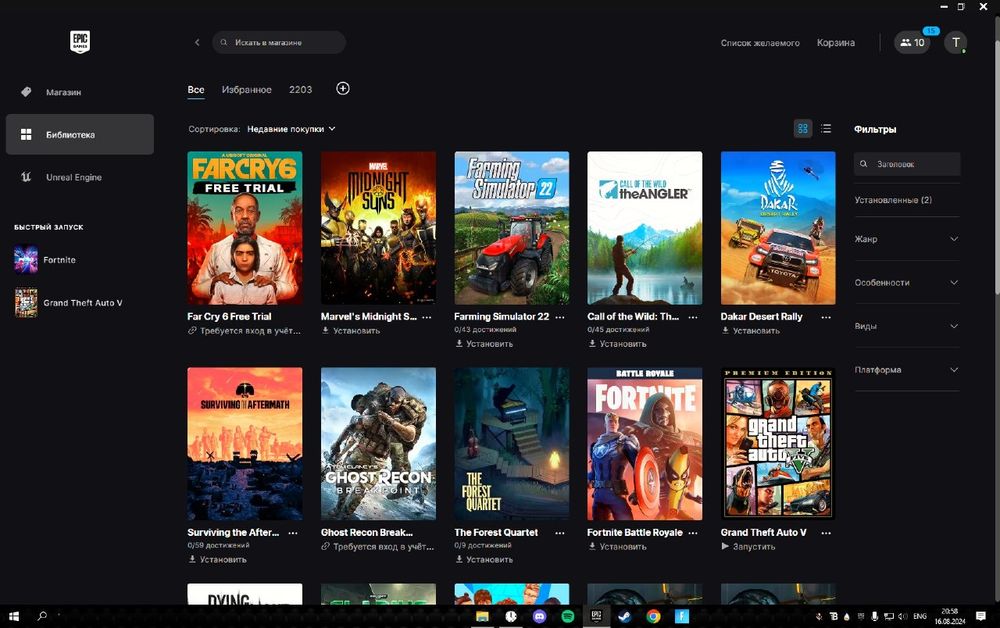Open Fortnite Battle Royale cover art
The height and width of the screenshot is (628, 1000).
(645, 444)
